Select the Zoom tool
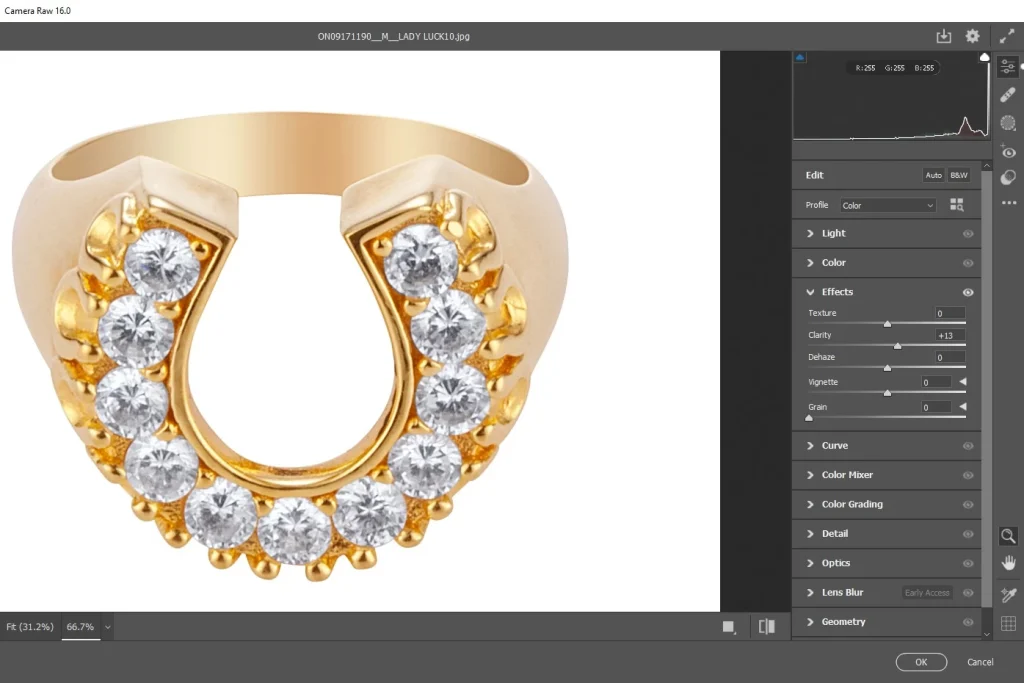Viewport: 1024px width, 683px height. click(x=1008, y=536)
